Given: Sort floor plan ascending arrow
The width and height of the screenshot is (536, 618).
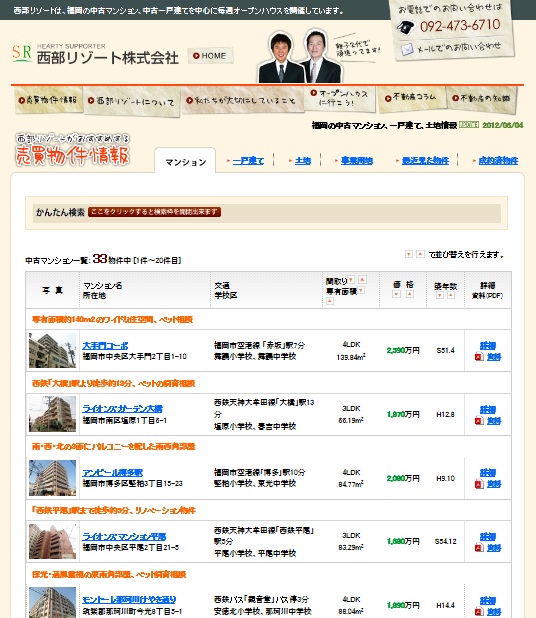Looking at the screenshot, I should [x=362, y=279].
